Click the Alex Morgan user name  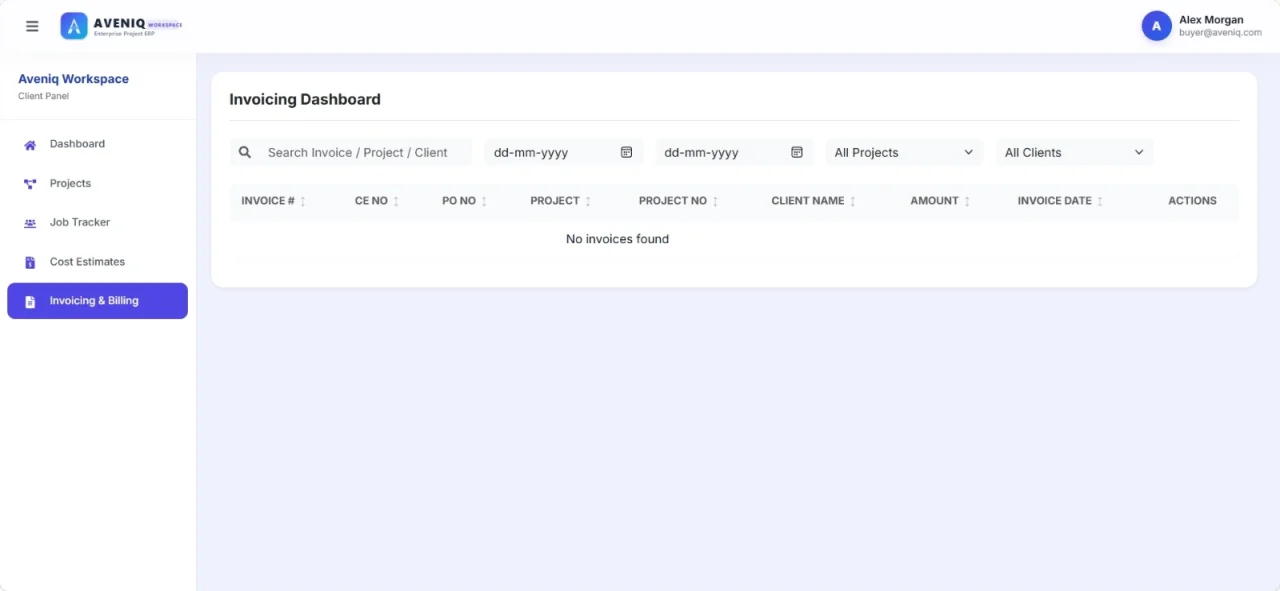(1211, 20)
